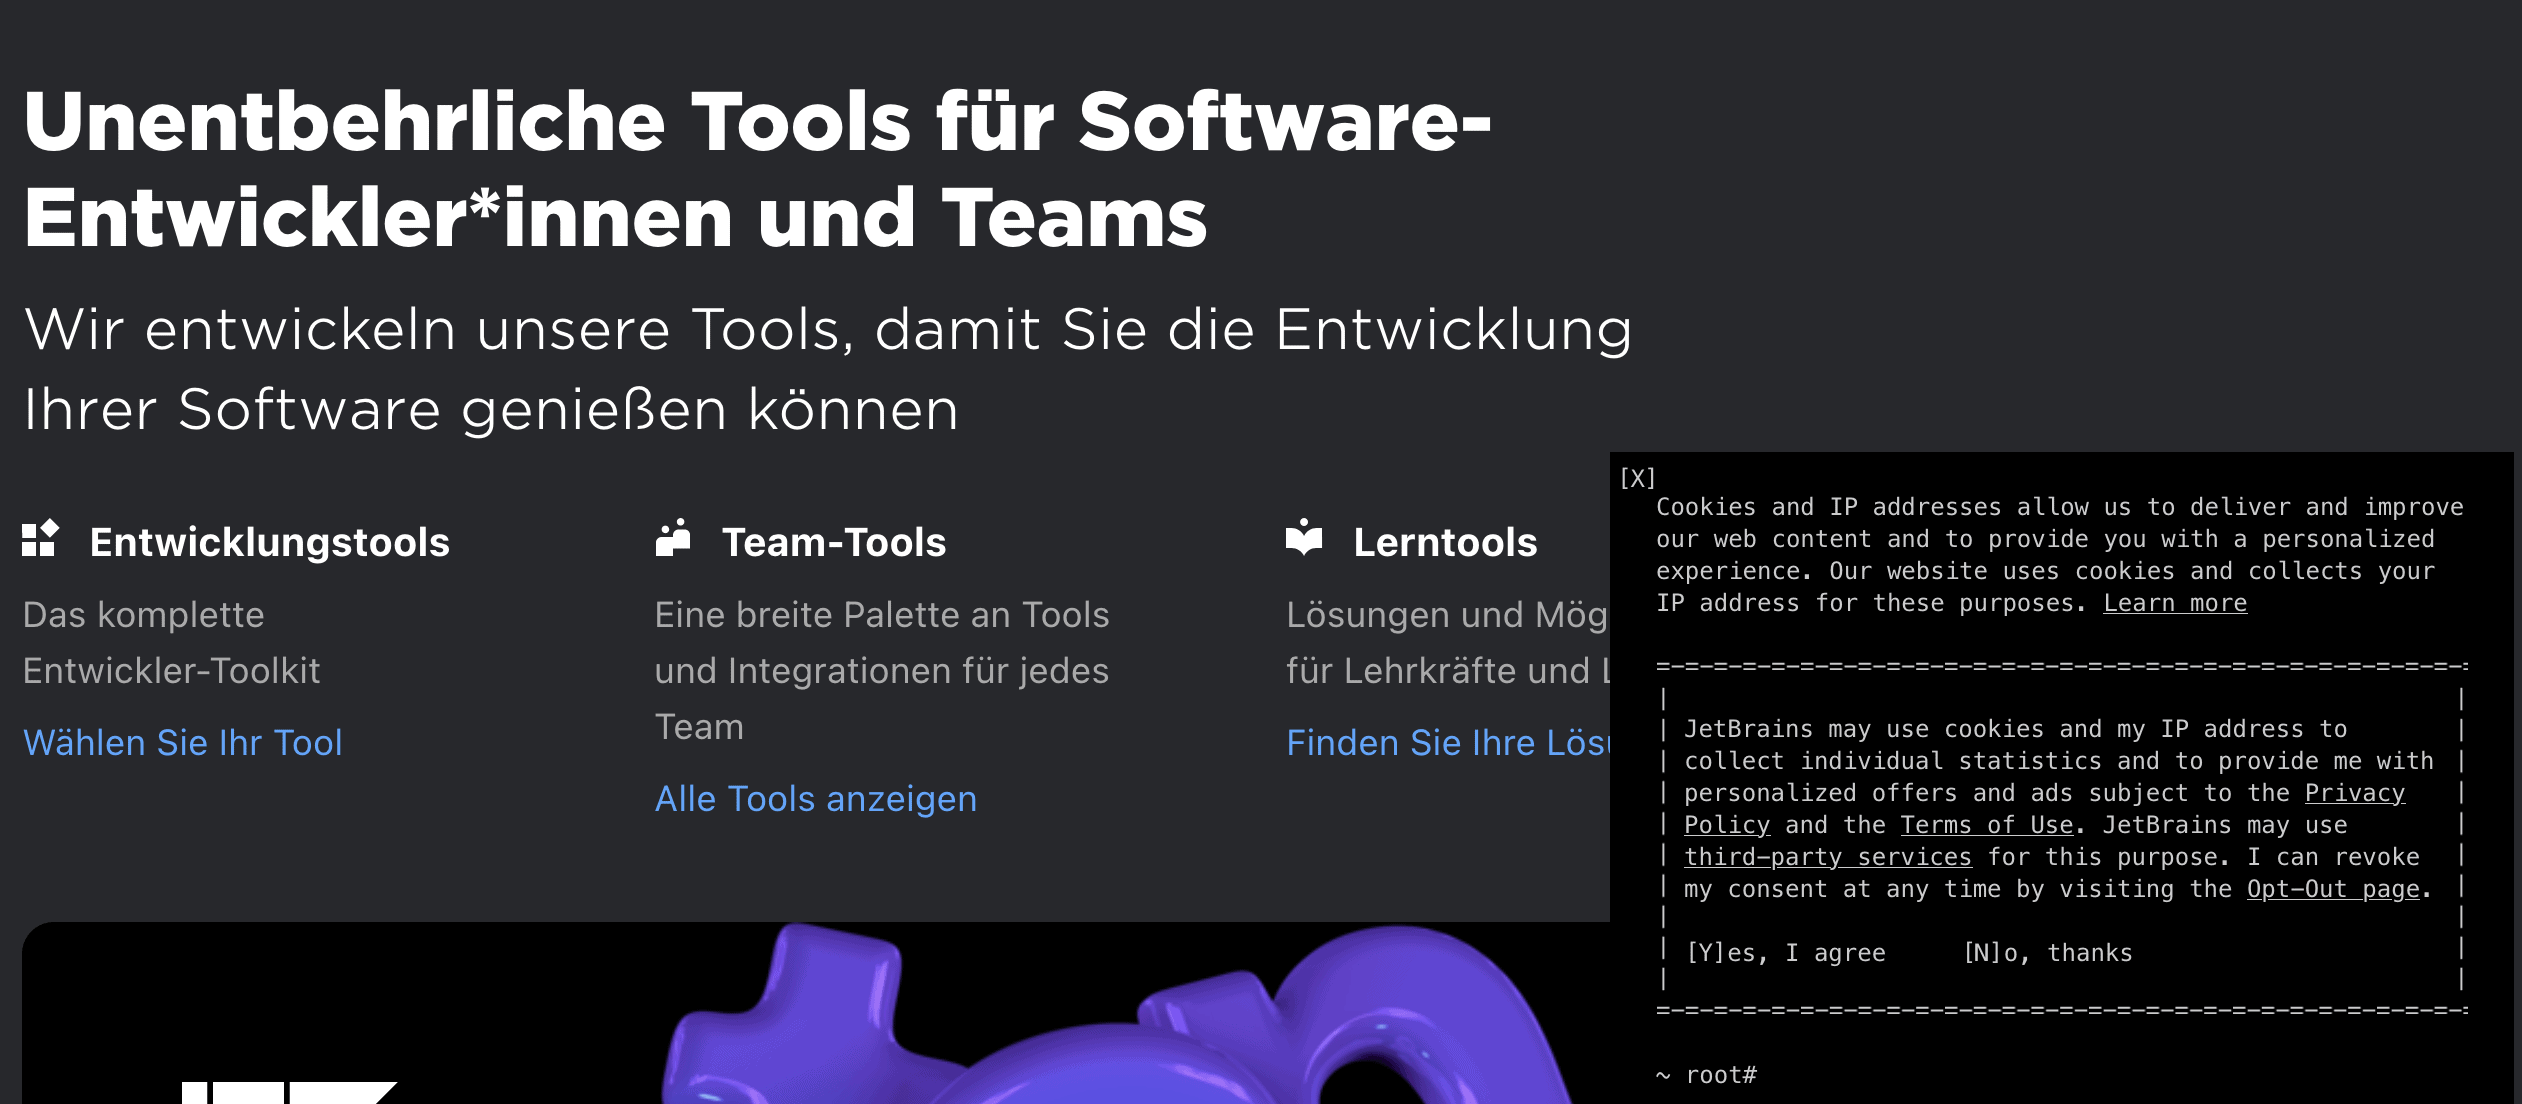2522x1104 pixels.
Task: Open the Team-Tools heading
Action: pos(833,542)
